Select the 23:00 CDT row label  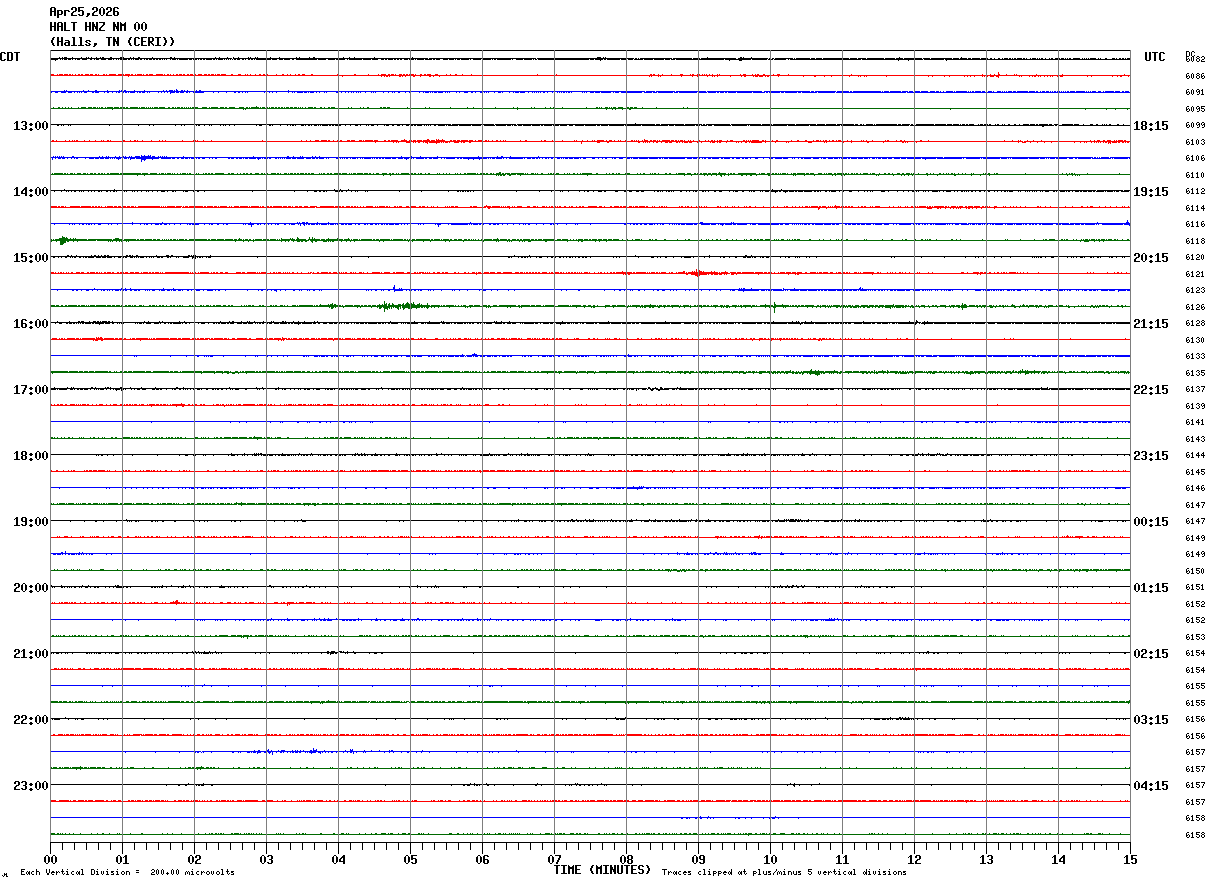31,786
